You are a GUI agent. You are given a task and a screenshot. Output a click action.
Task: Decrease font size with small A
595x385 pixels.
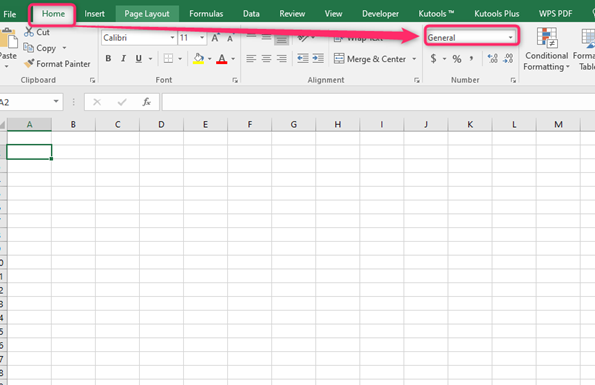230,38
